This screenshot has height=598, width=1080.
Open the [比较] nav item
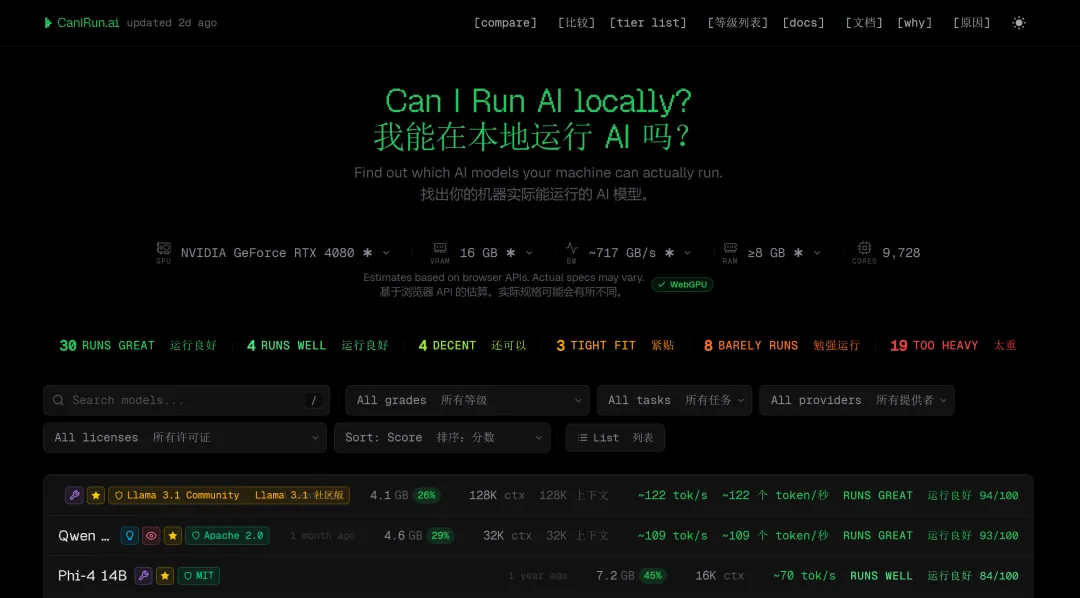tap(576, 23)
